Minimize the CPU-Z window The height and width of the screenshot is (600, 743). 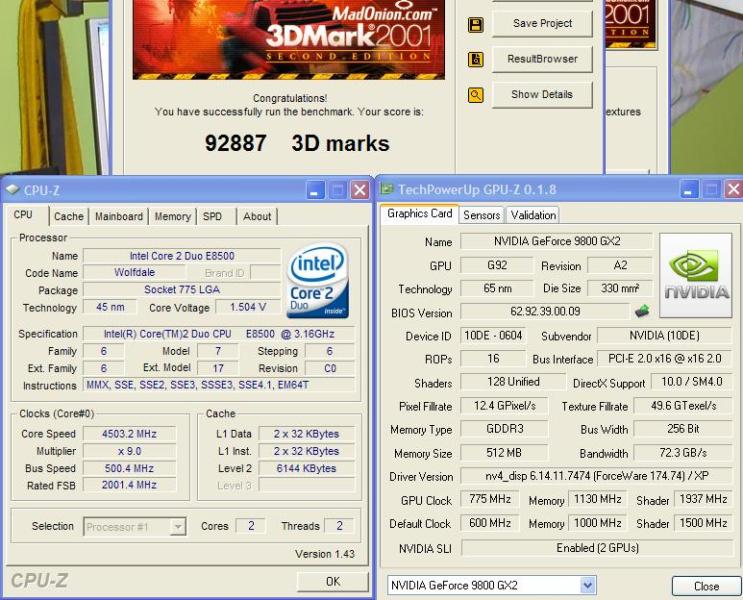(315, 190)
